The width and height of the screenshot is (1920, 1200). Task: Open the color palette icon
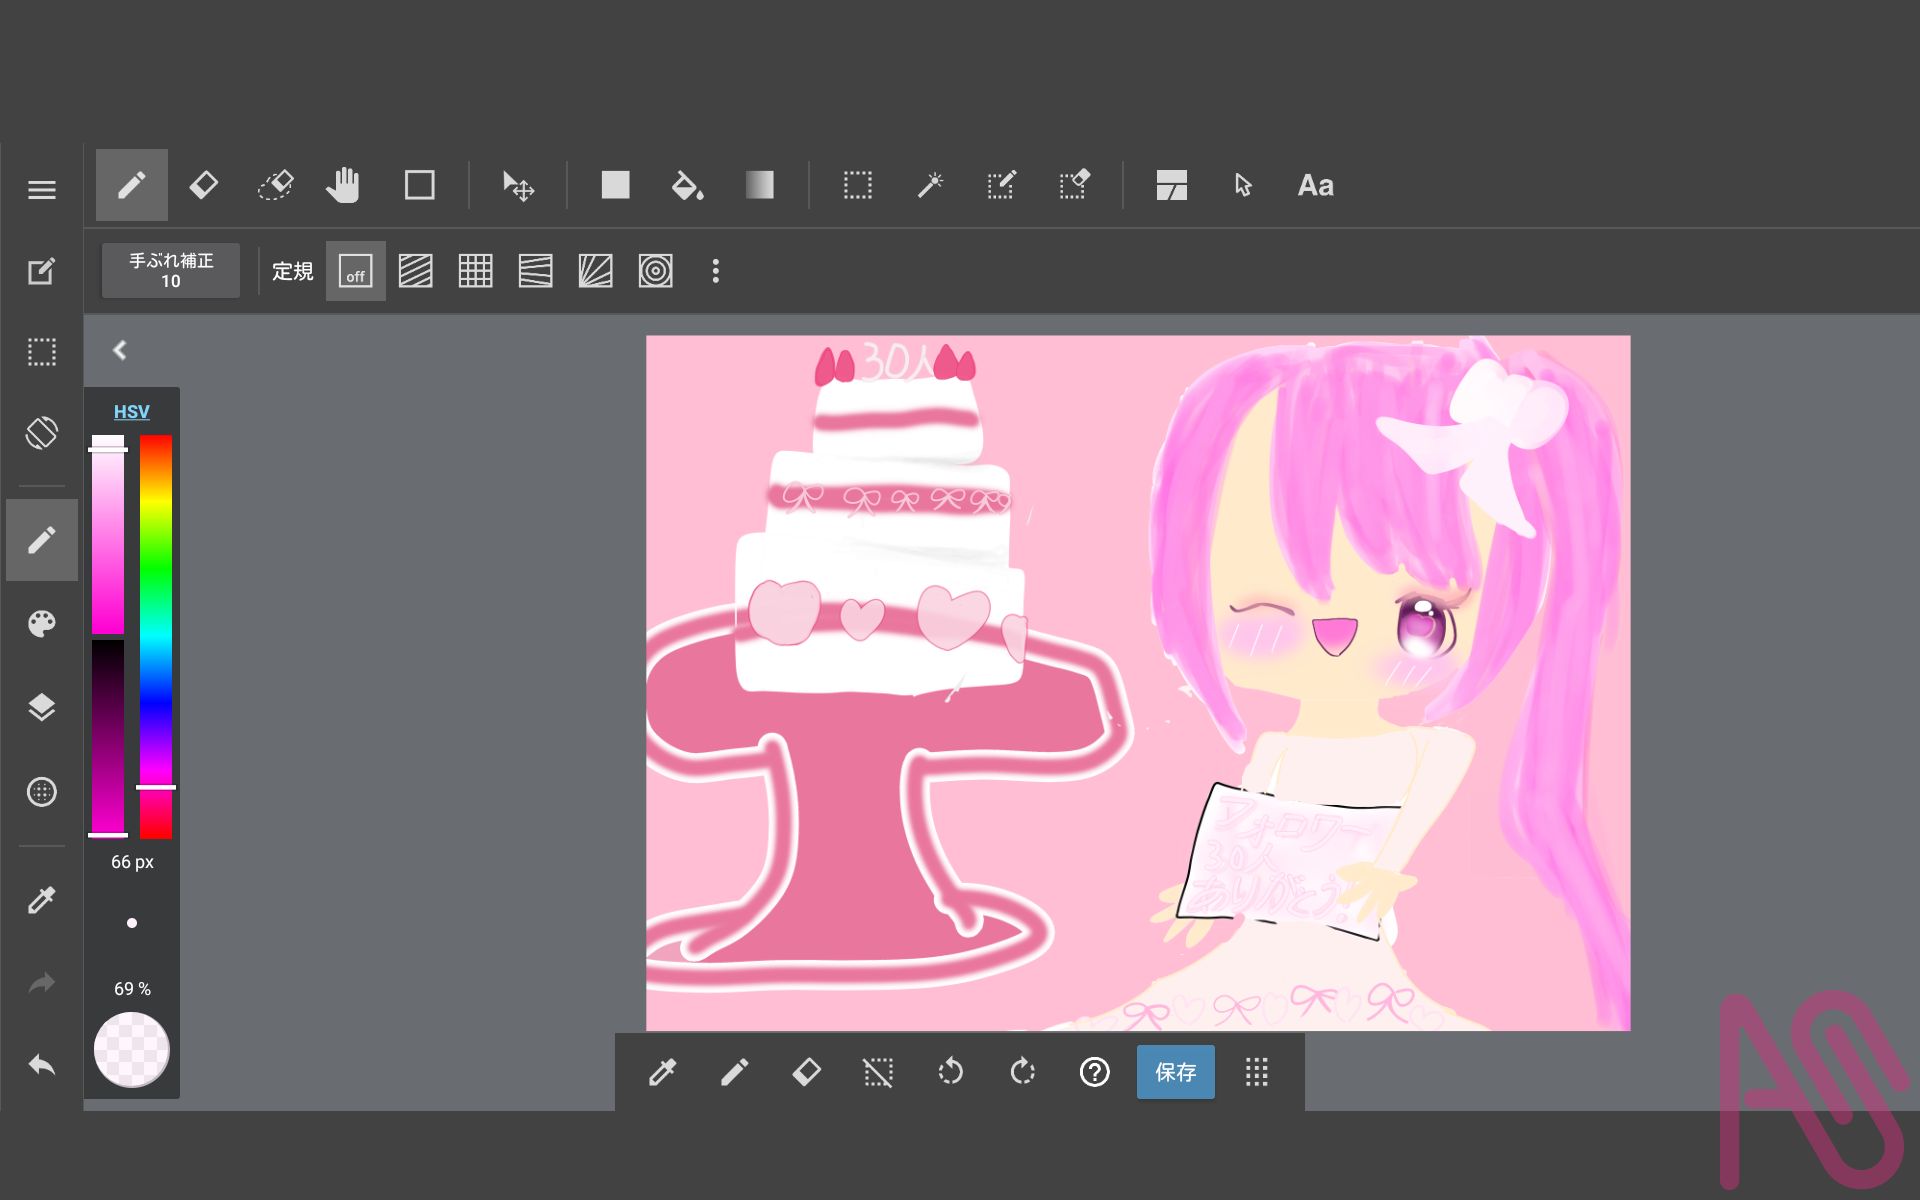pos(41,624)
